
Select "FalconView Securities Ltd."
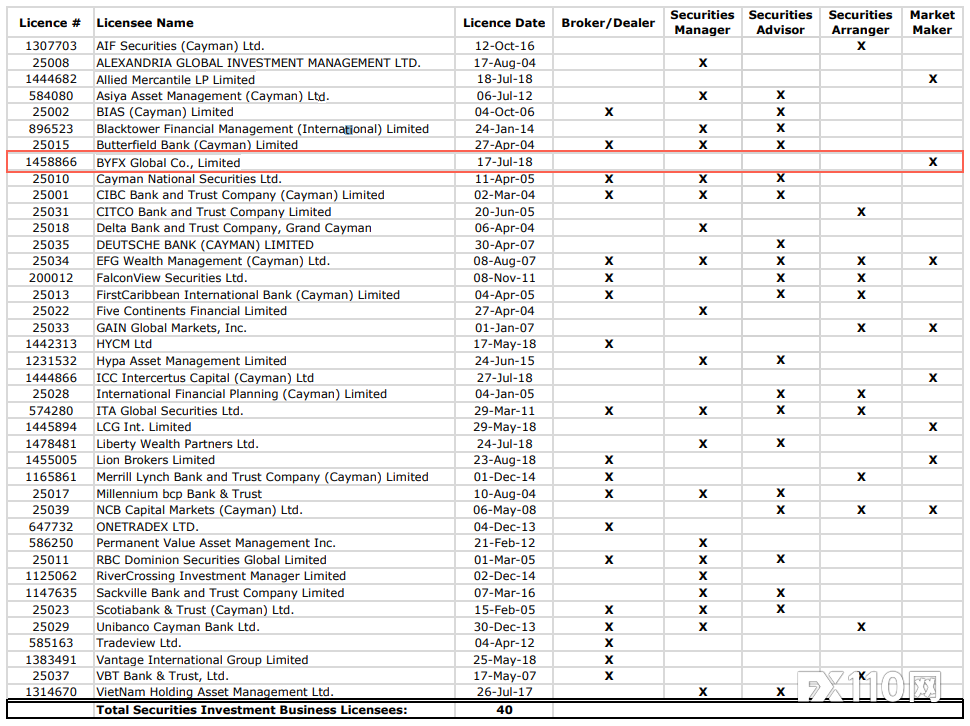click(171, 278)
